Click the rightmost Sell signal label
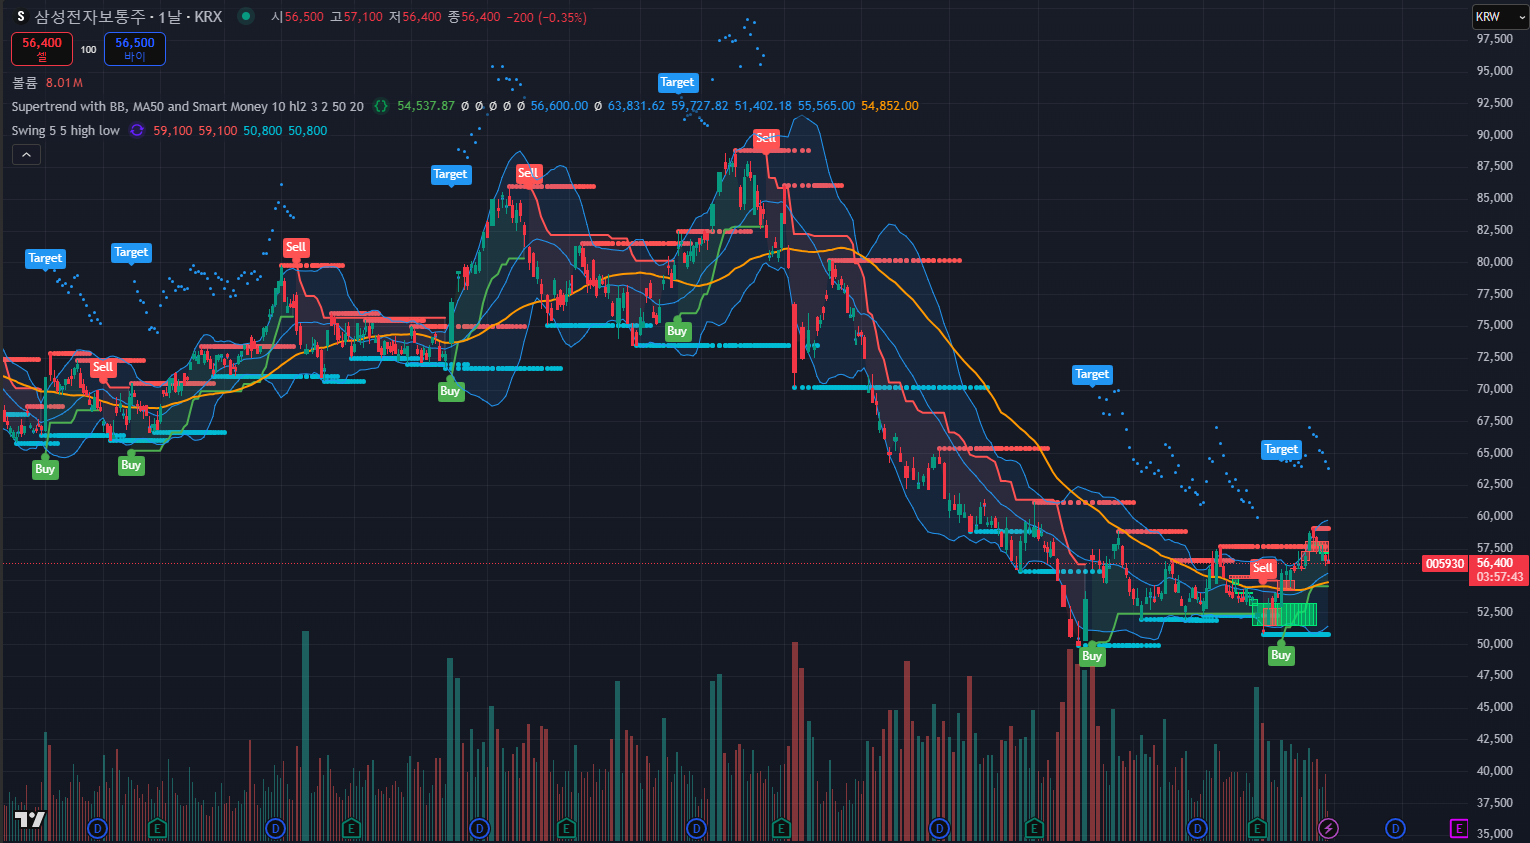The image size is (1530, 843). (x=1263, y=568)
